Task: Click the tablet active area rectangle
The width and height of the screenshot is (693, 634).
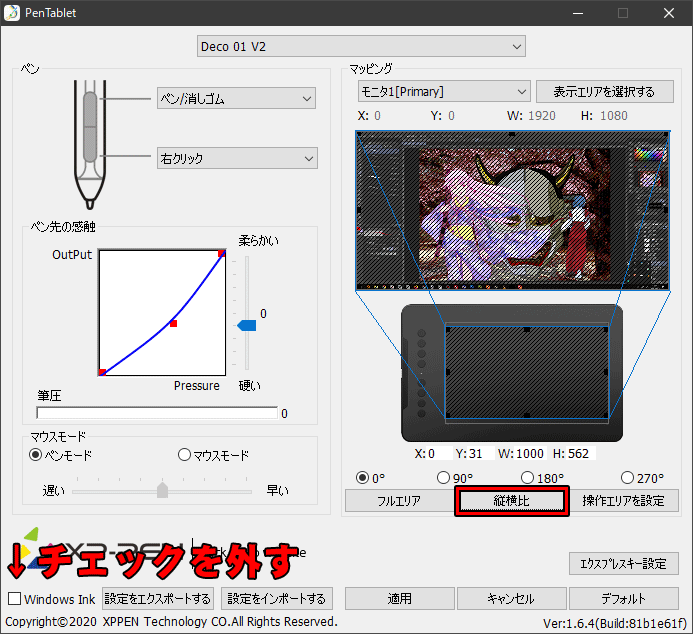Action: (527, 372)
